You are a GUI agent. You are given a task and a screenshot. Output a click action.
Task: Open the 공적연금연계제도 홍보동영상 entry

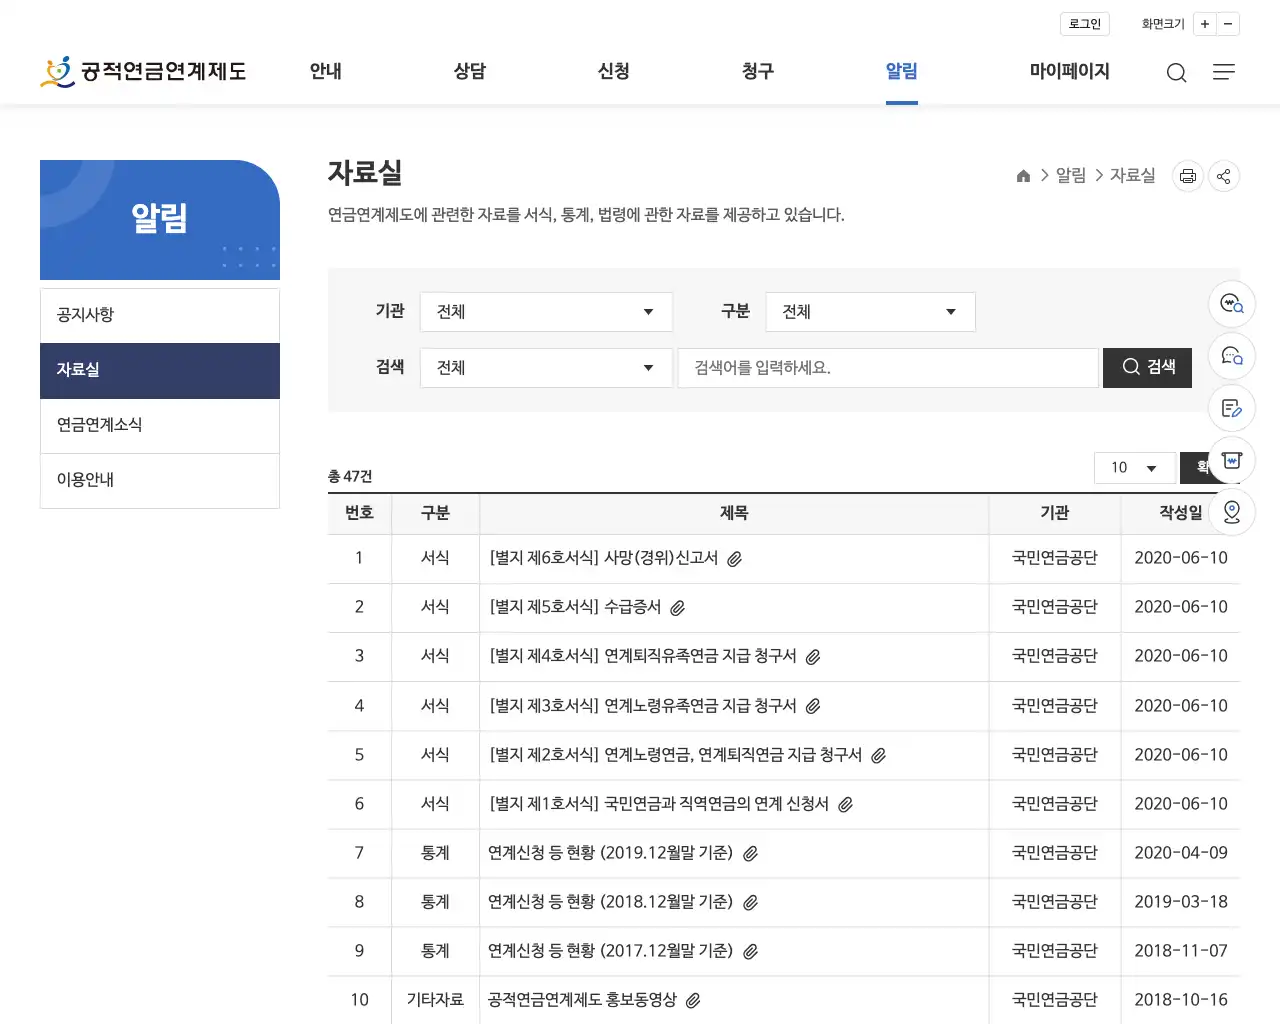point(582,1000)
